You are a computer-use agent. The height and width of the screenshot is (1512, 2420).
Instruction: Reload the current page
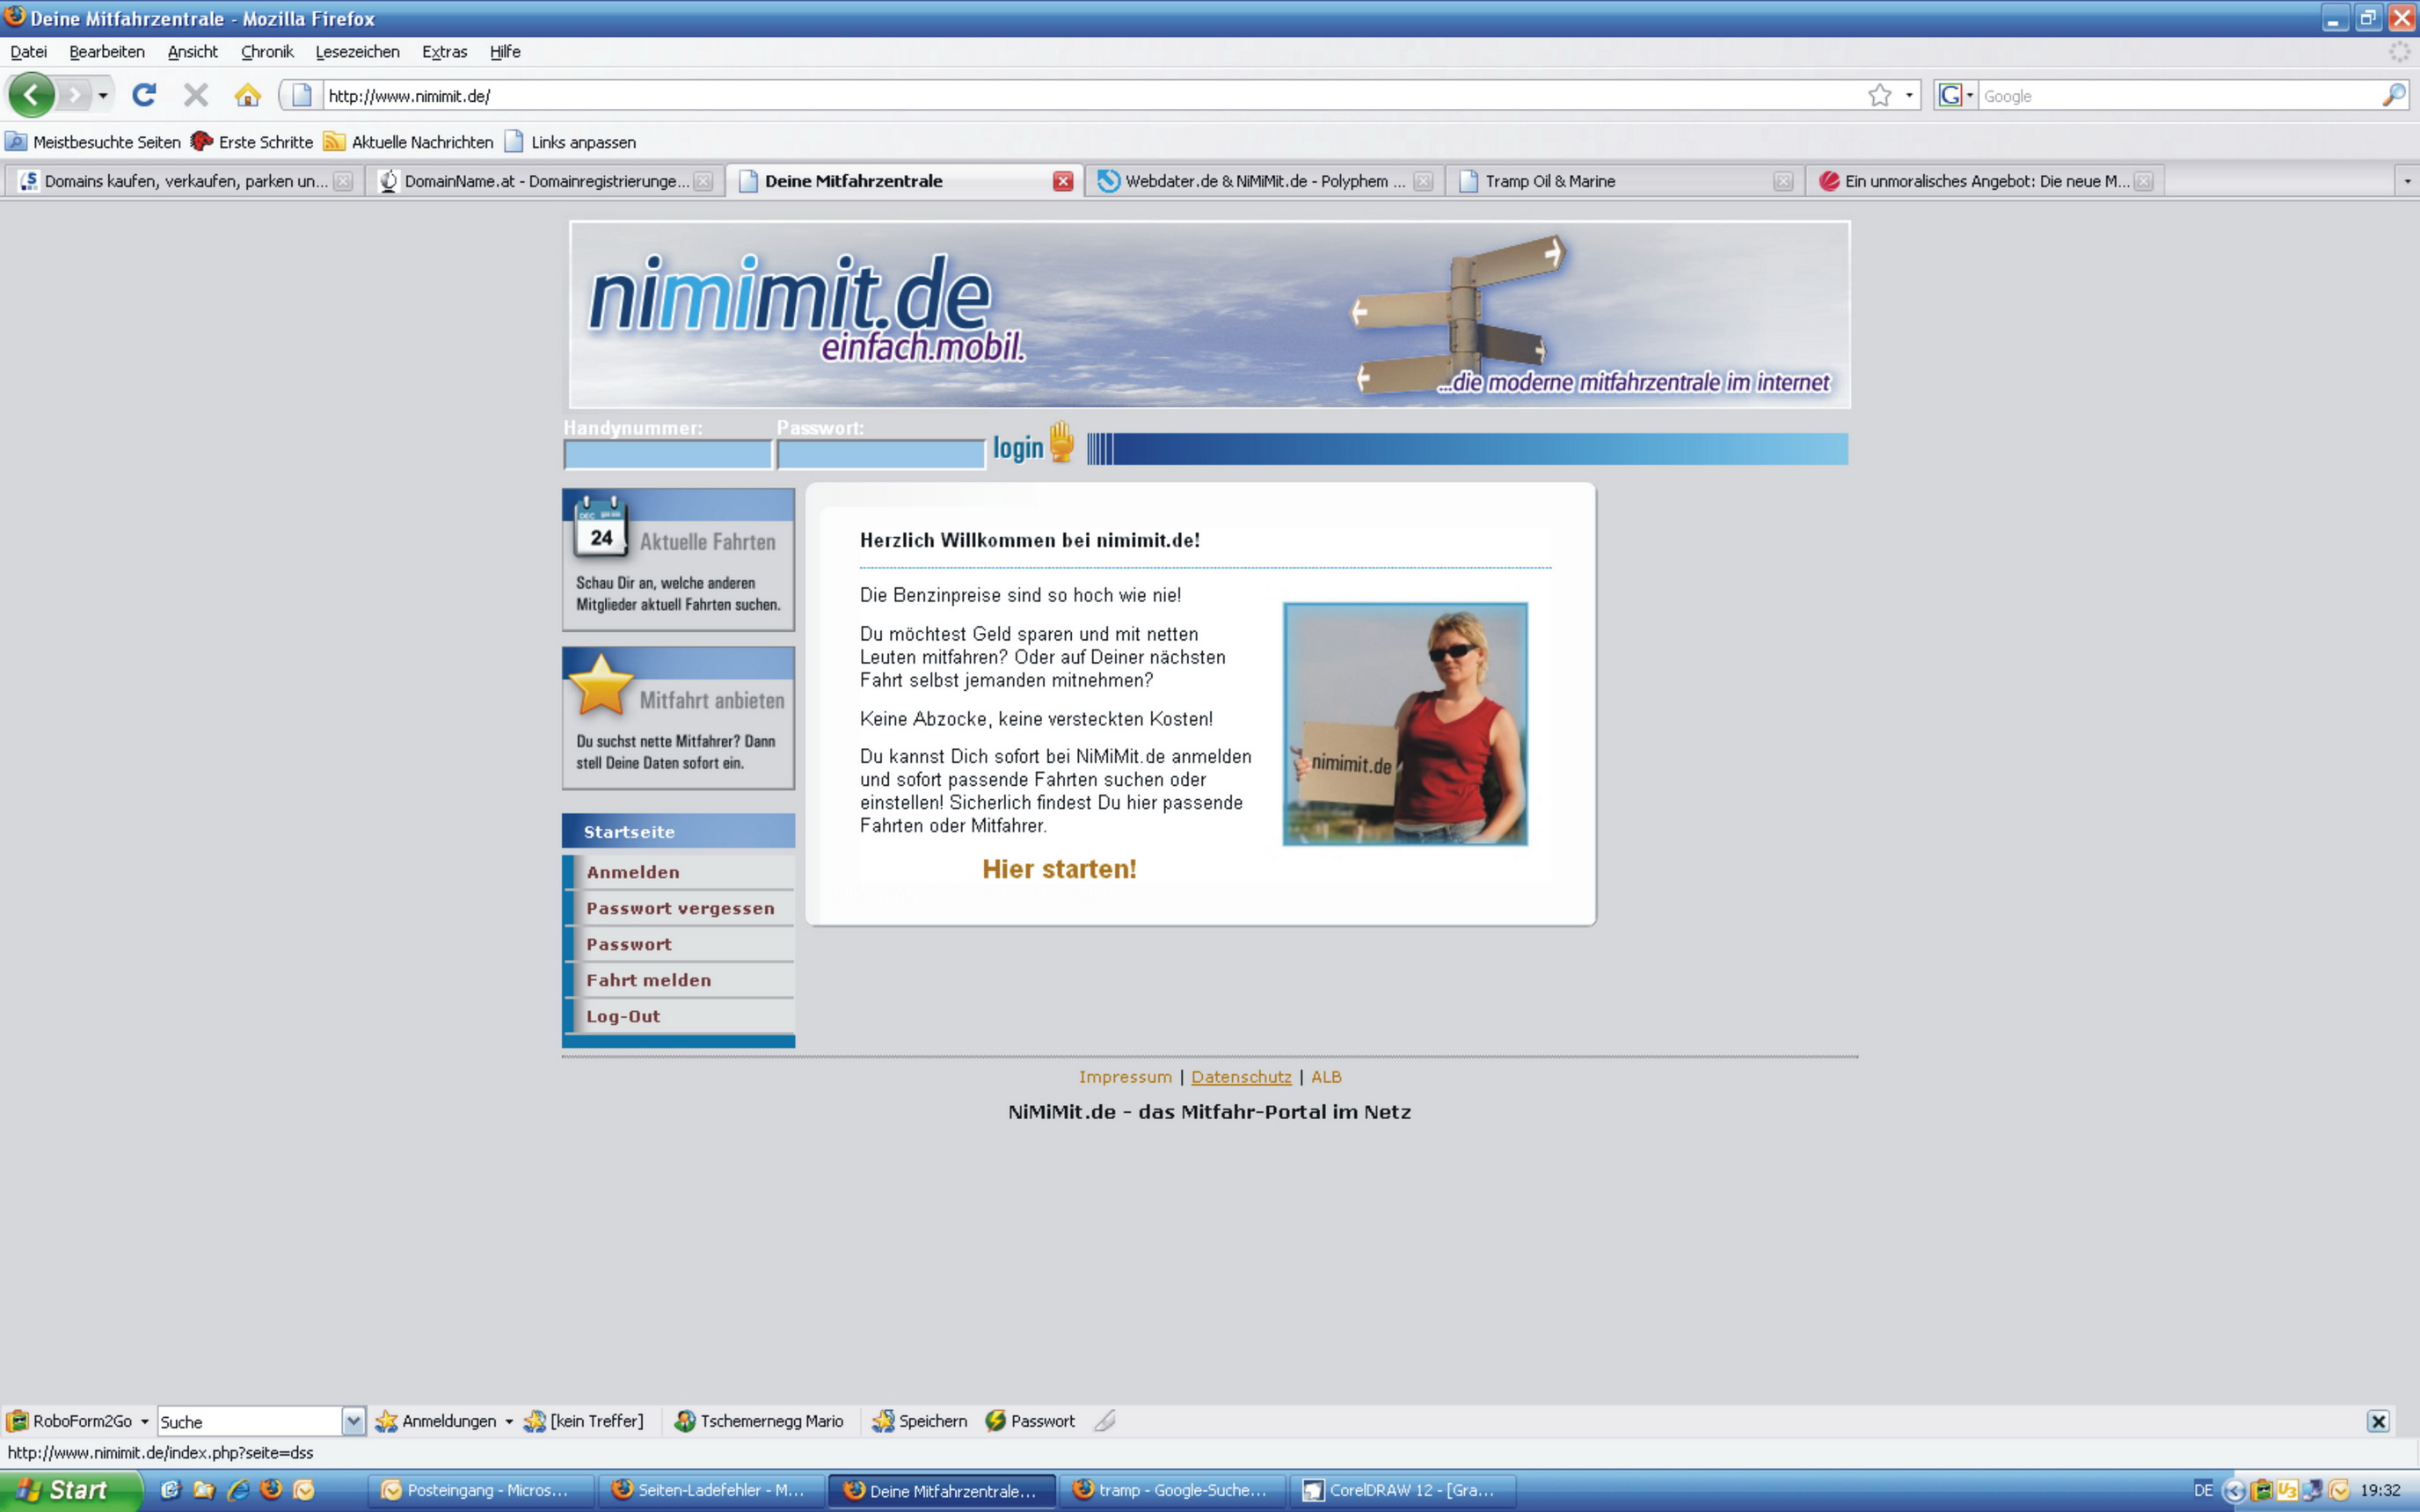145,95
